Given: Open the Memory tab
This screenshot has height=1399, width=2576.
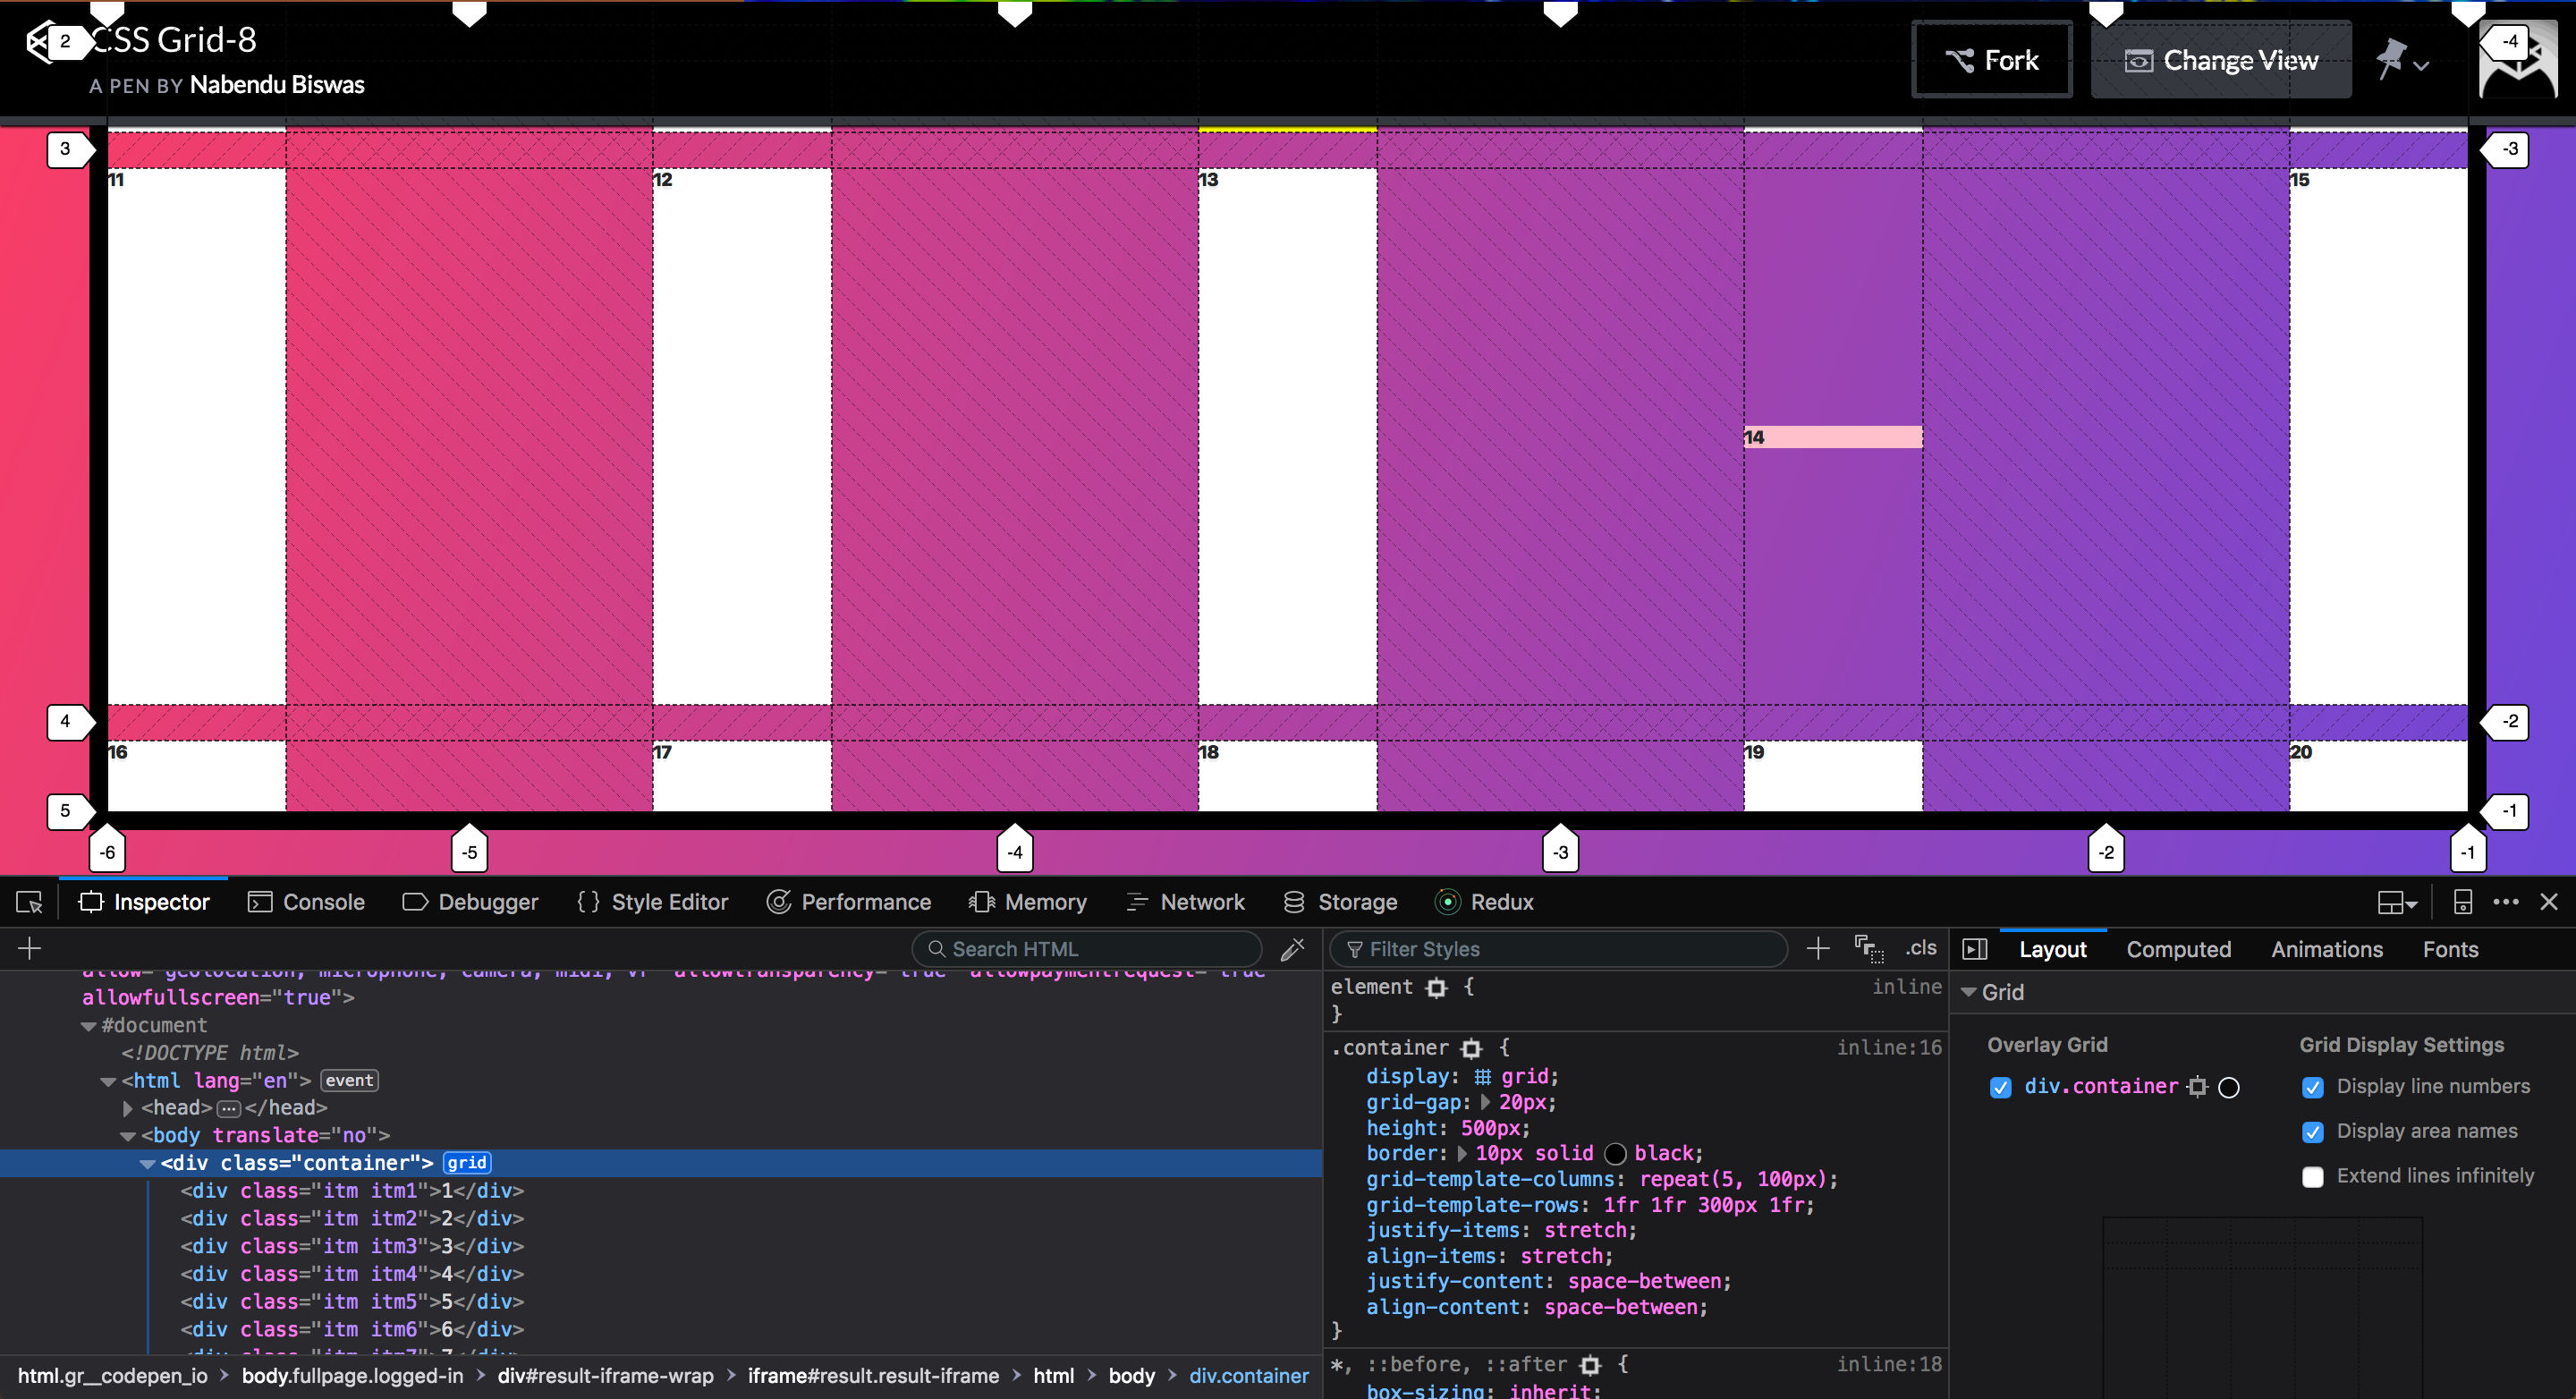Looking at the screenshot, I should [1027, 902].
